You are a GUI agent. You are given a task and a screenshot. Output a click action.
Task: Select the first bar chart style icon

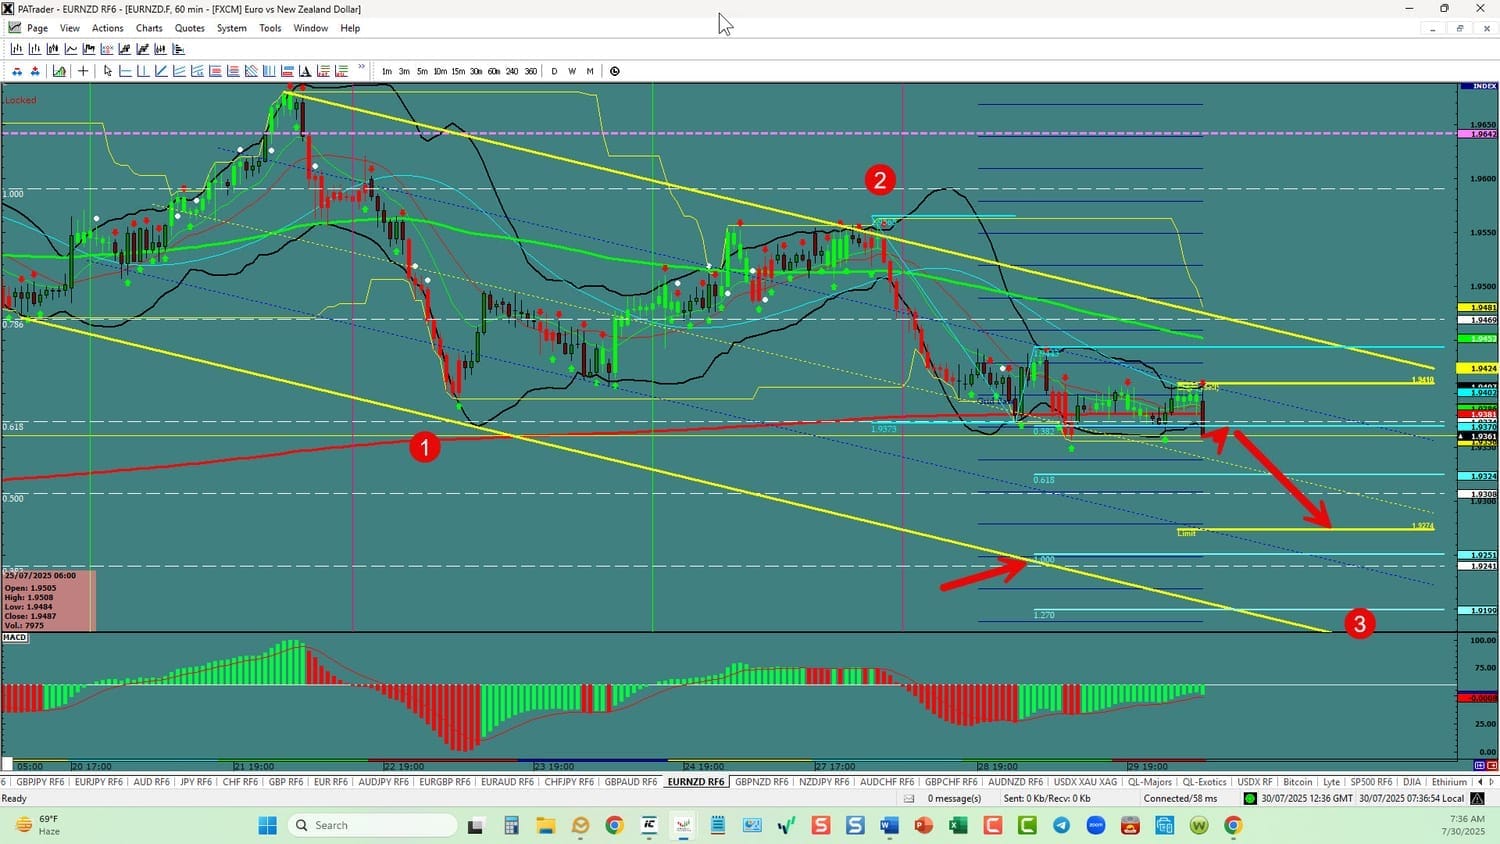pyautogui.click(x=17, y=49)
